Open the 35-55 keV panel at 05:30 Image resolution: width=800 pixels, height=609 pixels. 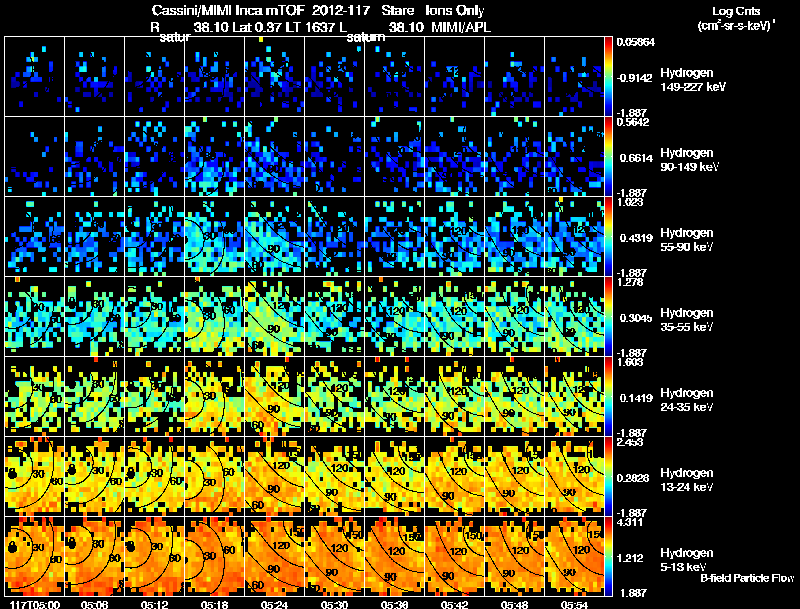[335, 317]
